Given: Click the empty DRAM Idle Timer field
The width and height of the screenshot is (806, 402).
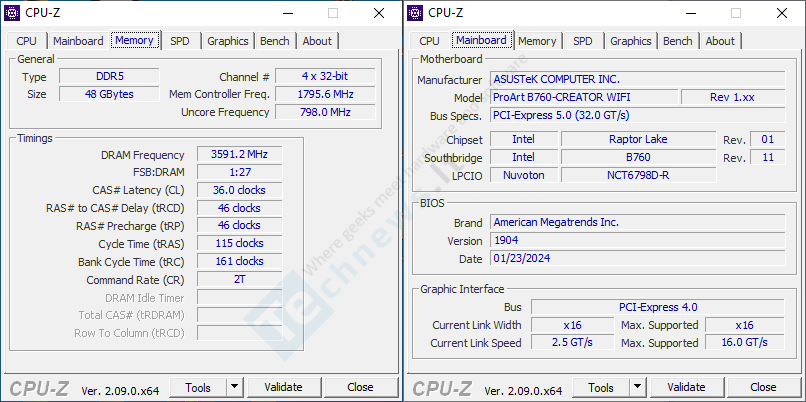Looking at the screenshot, I should (240, 297).
